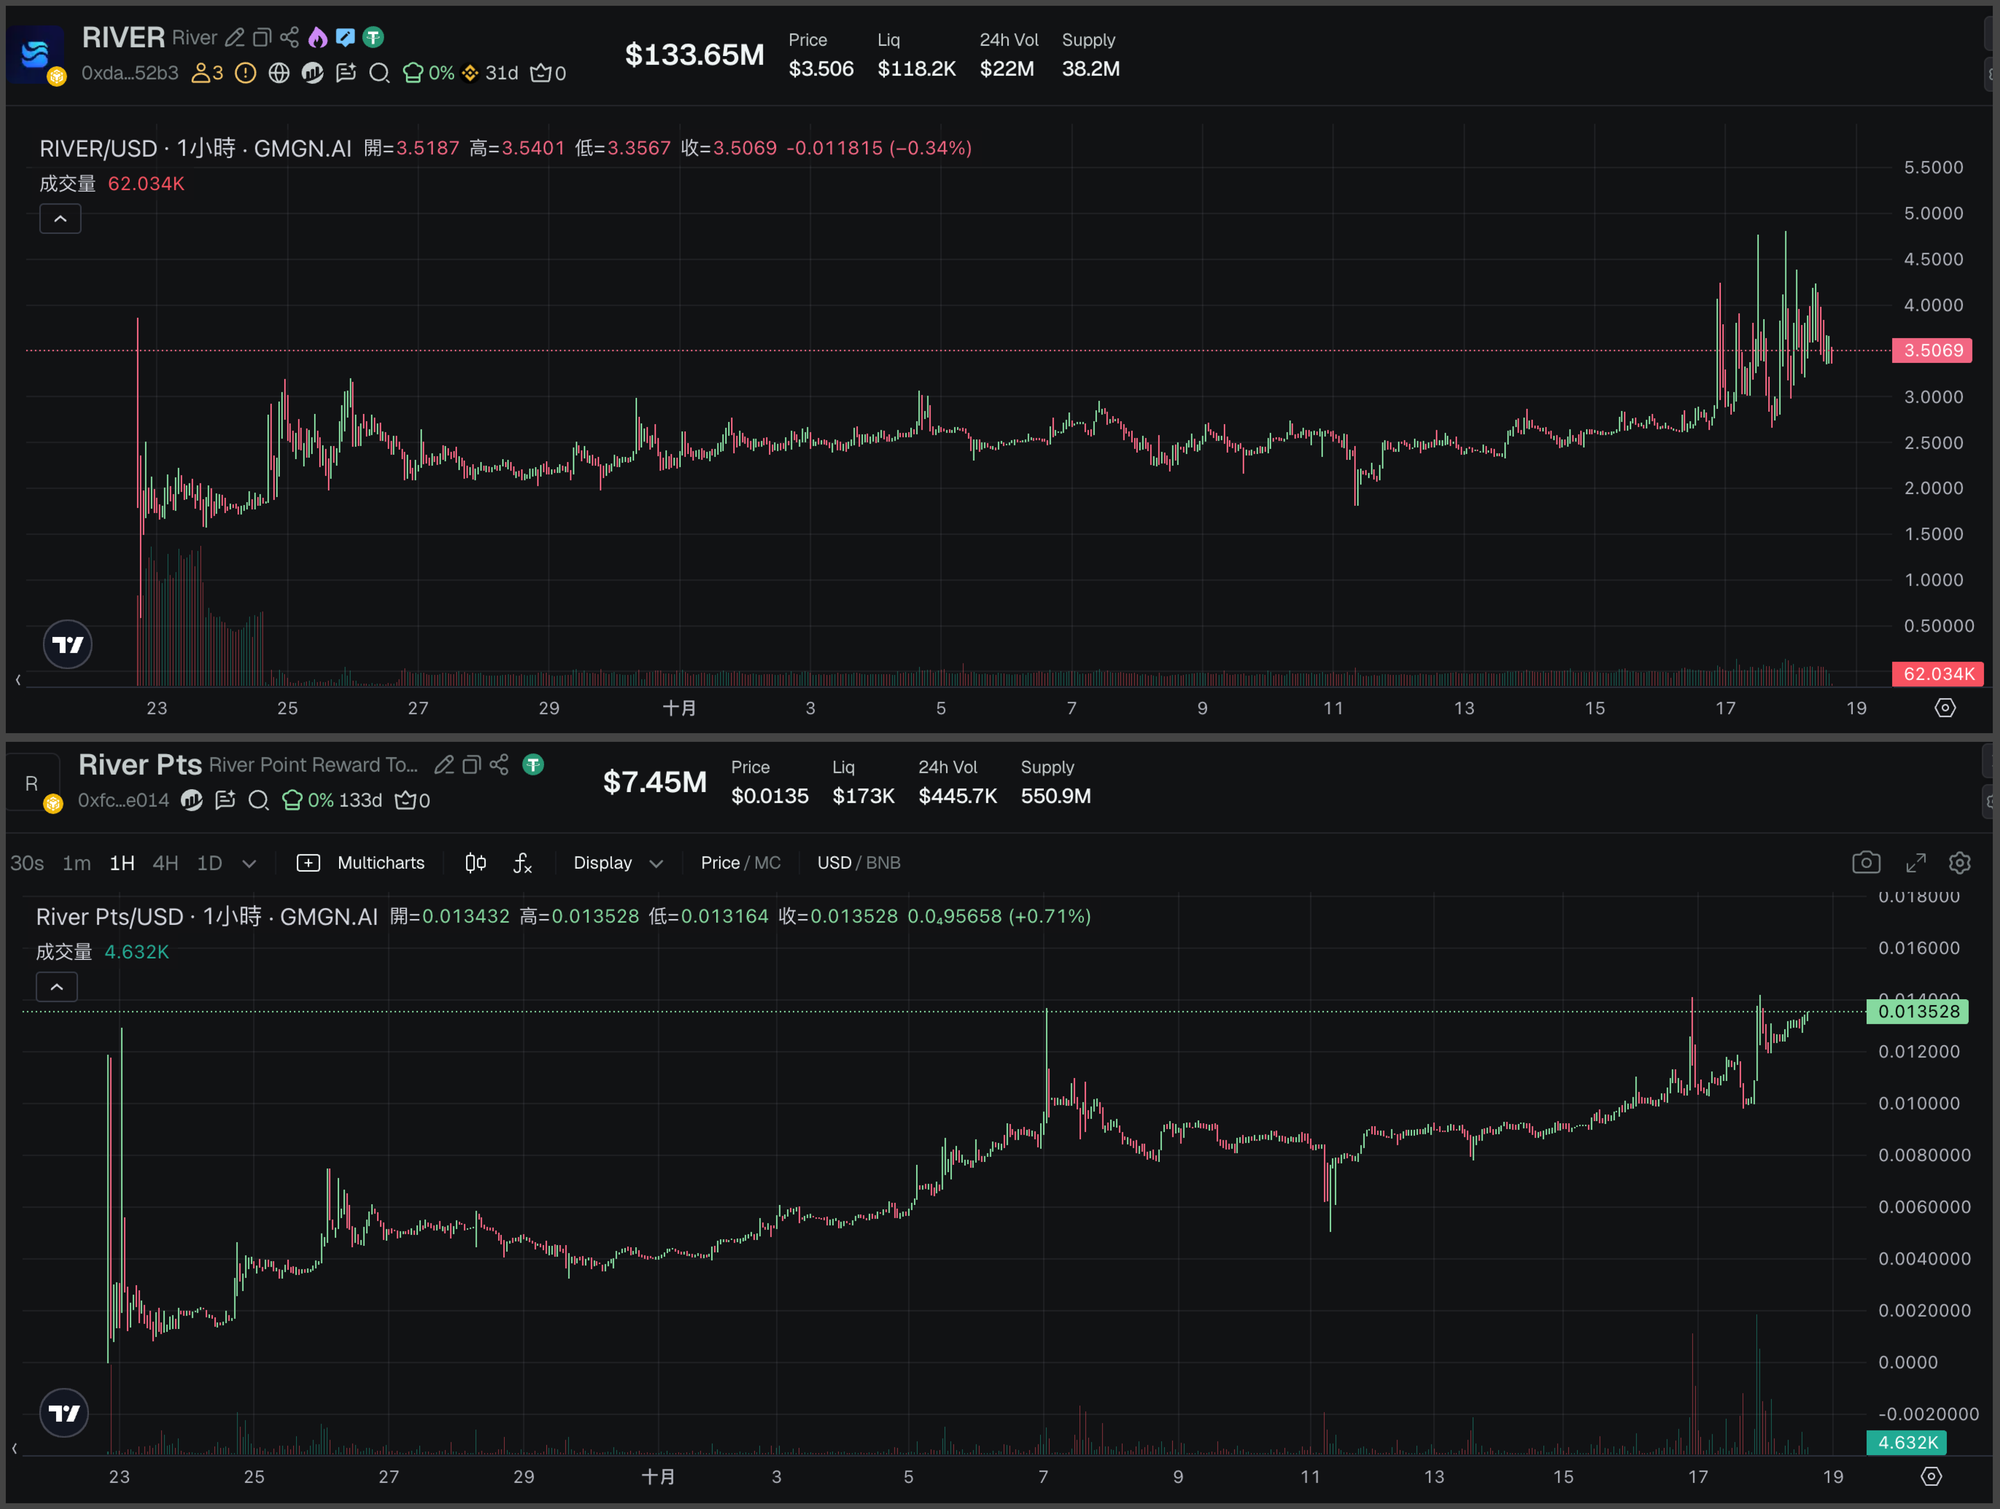Click the TradingView logo on RIVER chart
The height and width of the screenshot is (1509, 2000).
(x=68, y=645)
